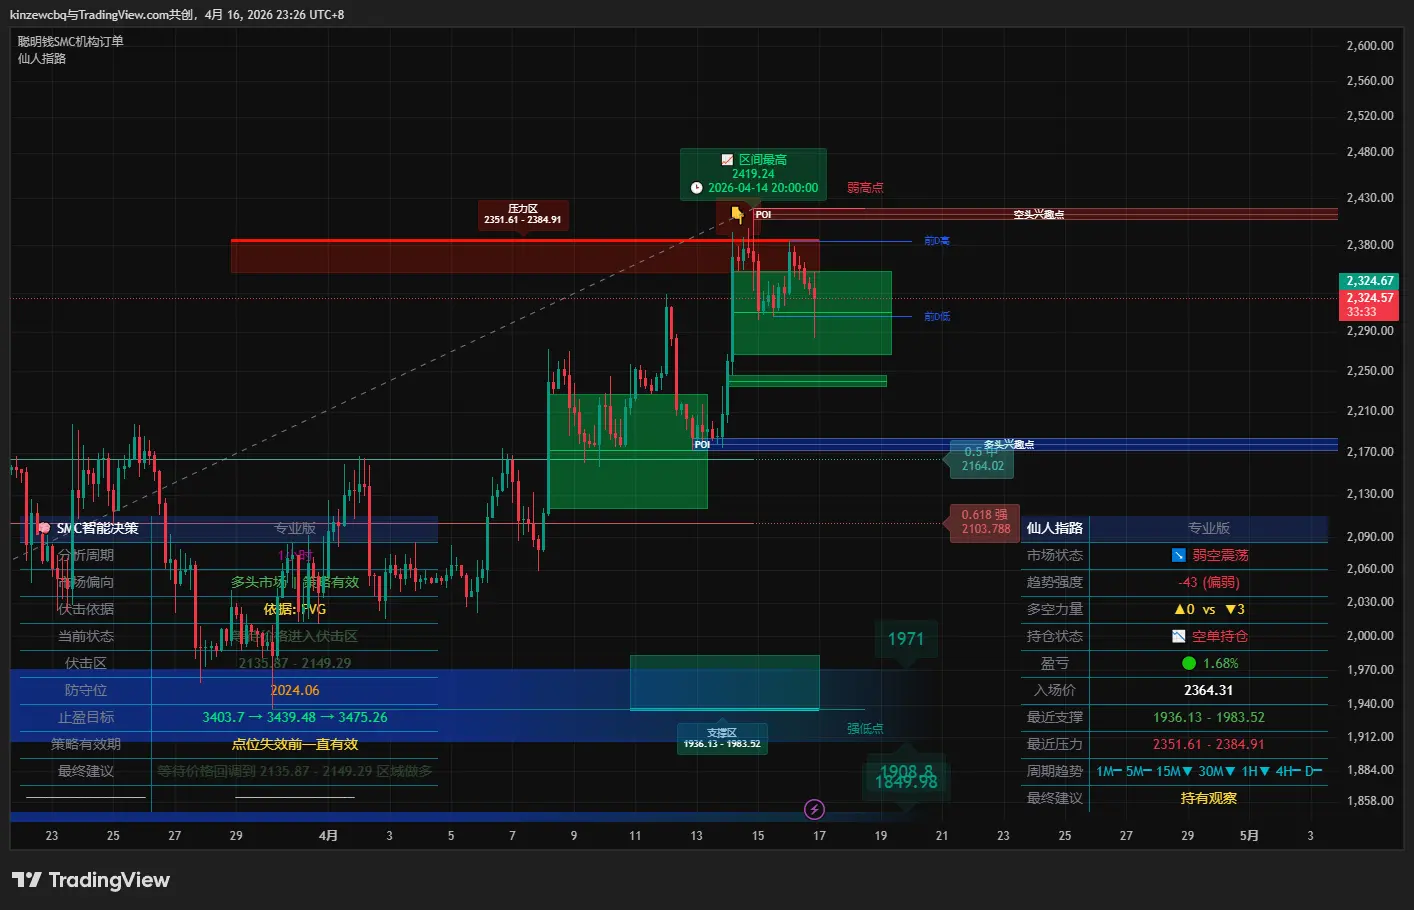The height and width of the screenshot is (910, 1414).
Task: Click the 强低点 label
Action: coord(865,728)
